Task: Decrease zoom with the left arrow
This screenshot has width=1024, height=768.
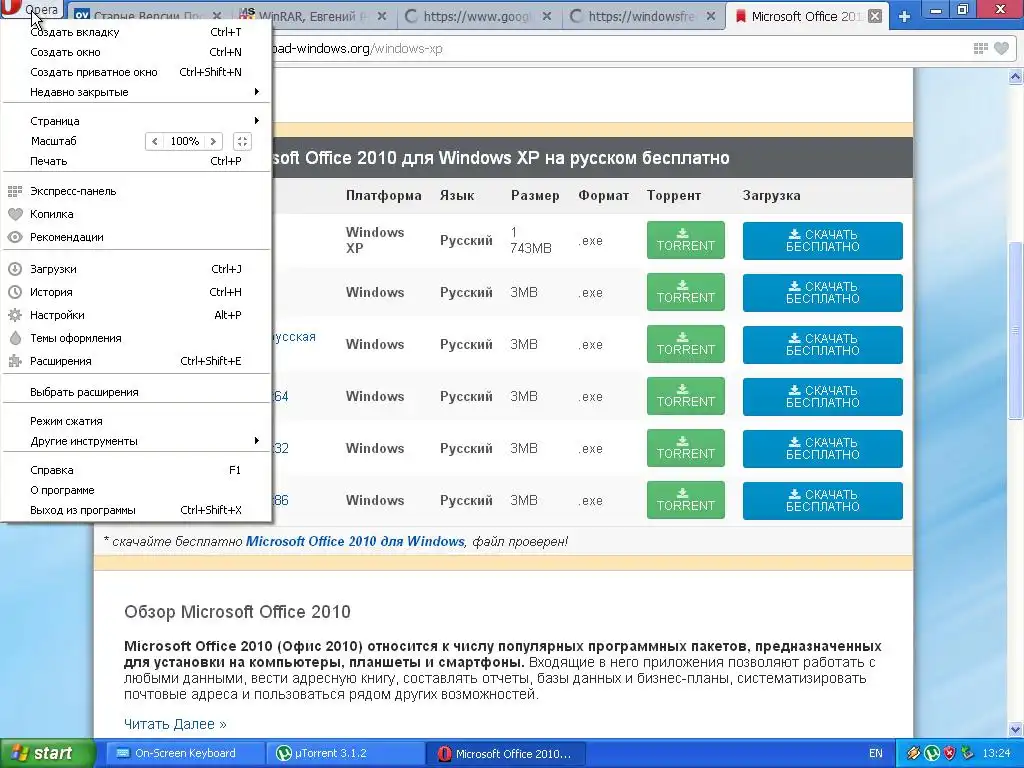Action: pos(155,141)
